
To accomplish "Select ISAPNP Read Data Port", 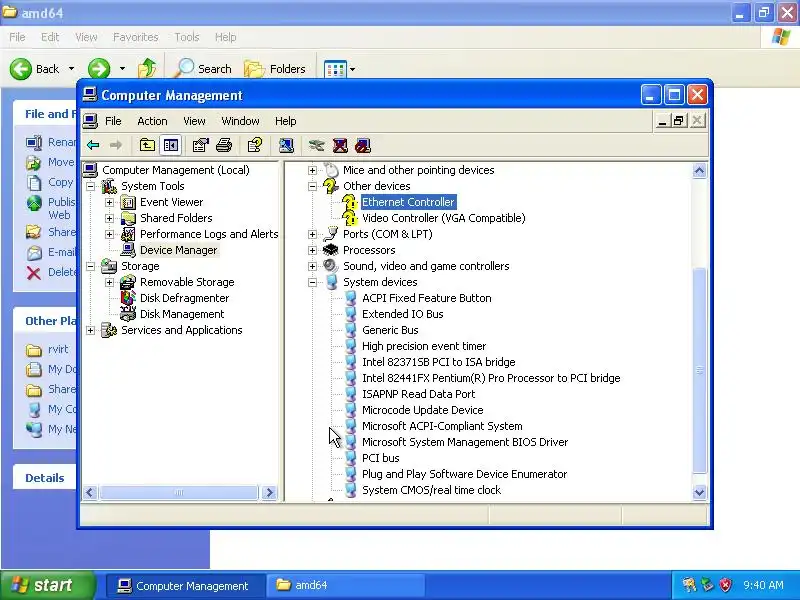I will pyautogui.click(x=418, y=394).
